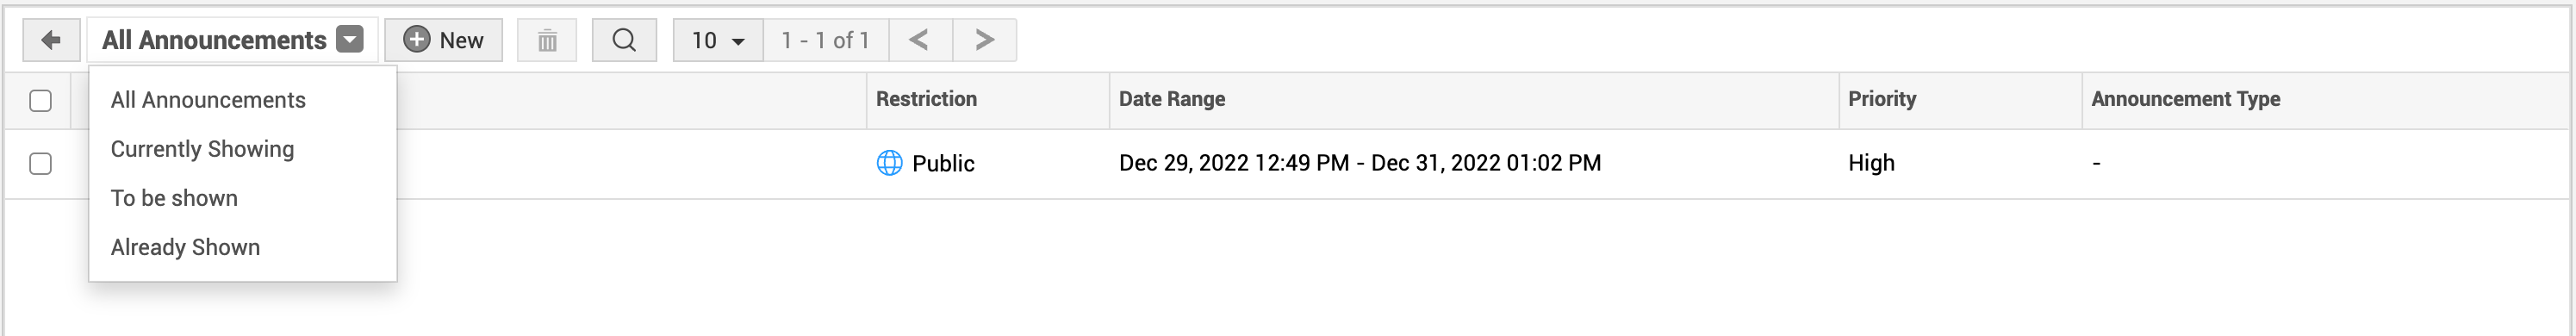The width and height of the screenshot is (2576, 336).
Task: Check the announcement row checkbox
Action: click(x=41, y=164)
